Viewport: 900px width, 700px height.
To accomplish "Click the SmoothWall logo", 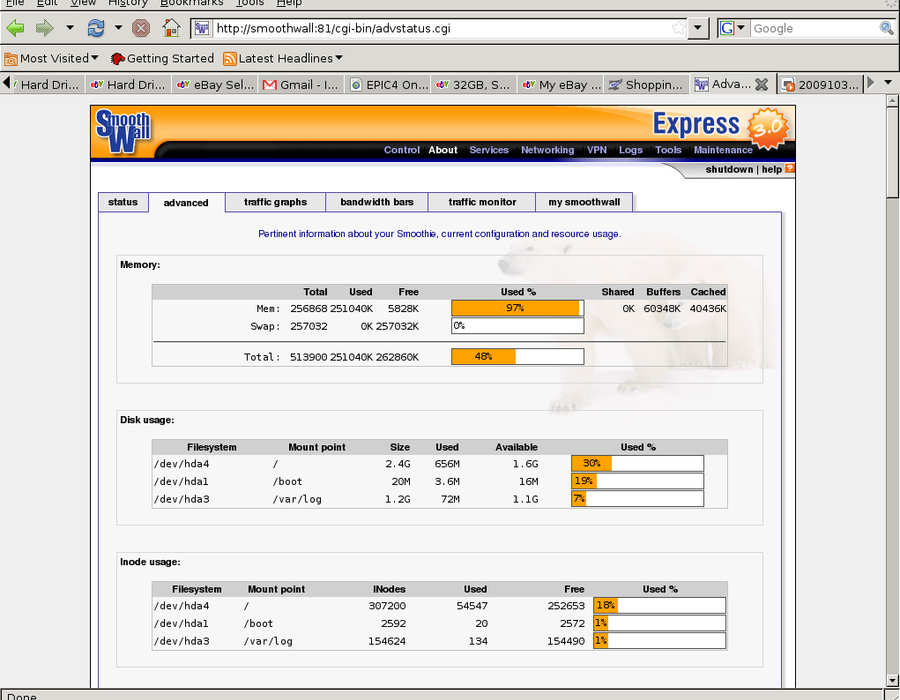I will [x=123, y=131].
